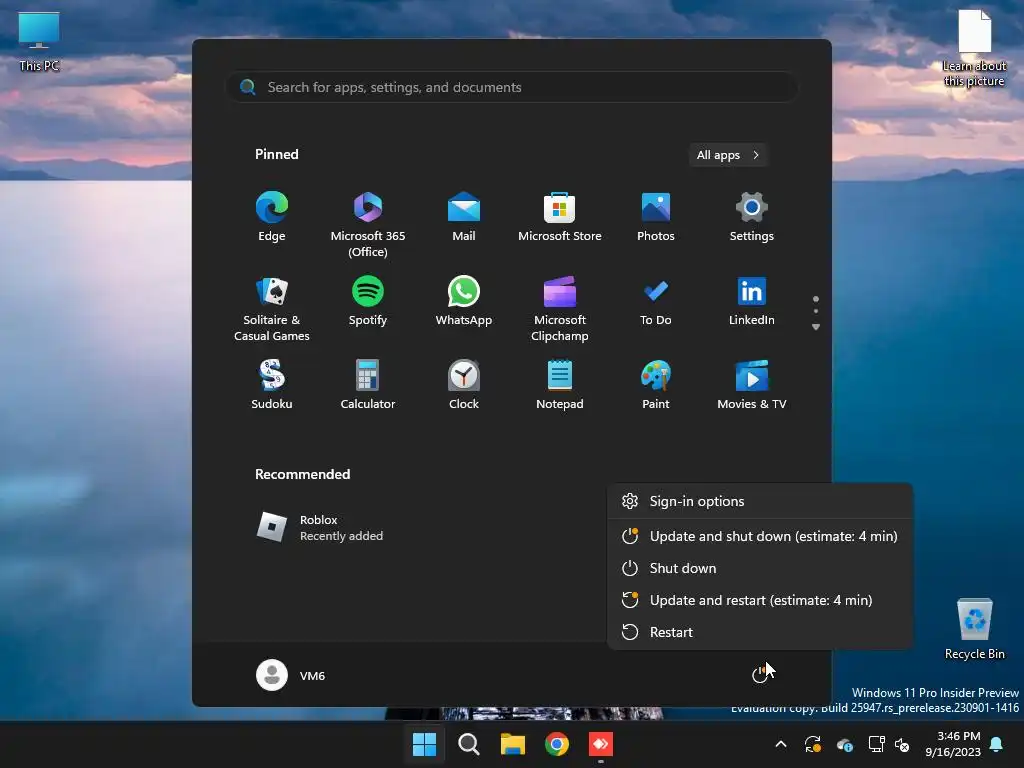This screenshot has width=1024, height=768.
Task: Select This PC desktop icon
Action: click(39, 41)
